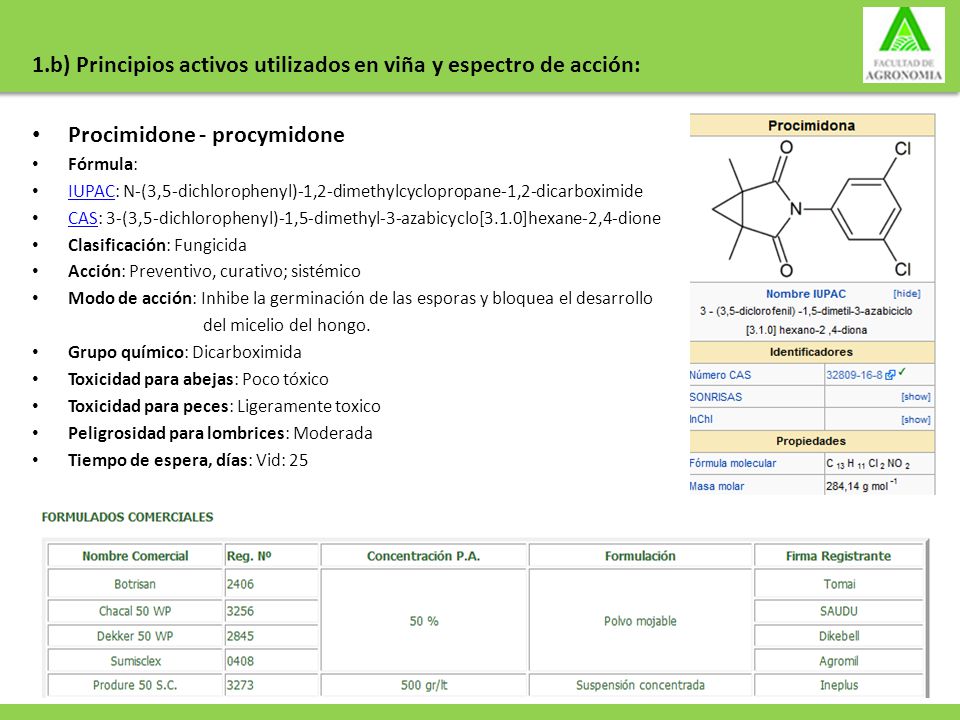Open the Fórmula molecular link
The width and height of the screenshot is (960, 720).
pos(732,463)
